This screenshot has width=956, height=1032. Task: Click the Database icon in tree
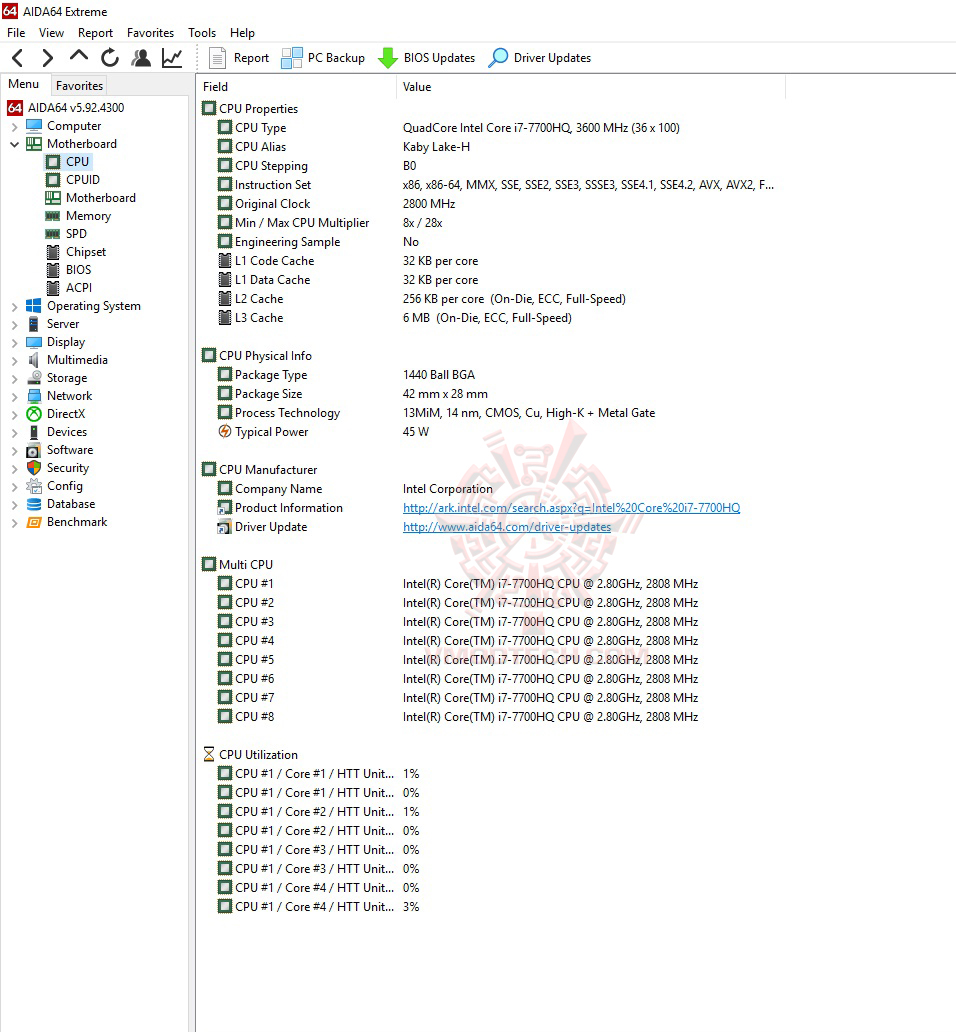(x=34, y=504)
